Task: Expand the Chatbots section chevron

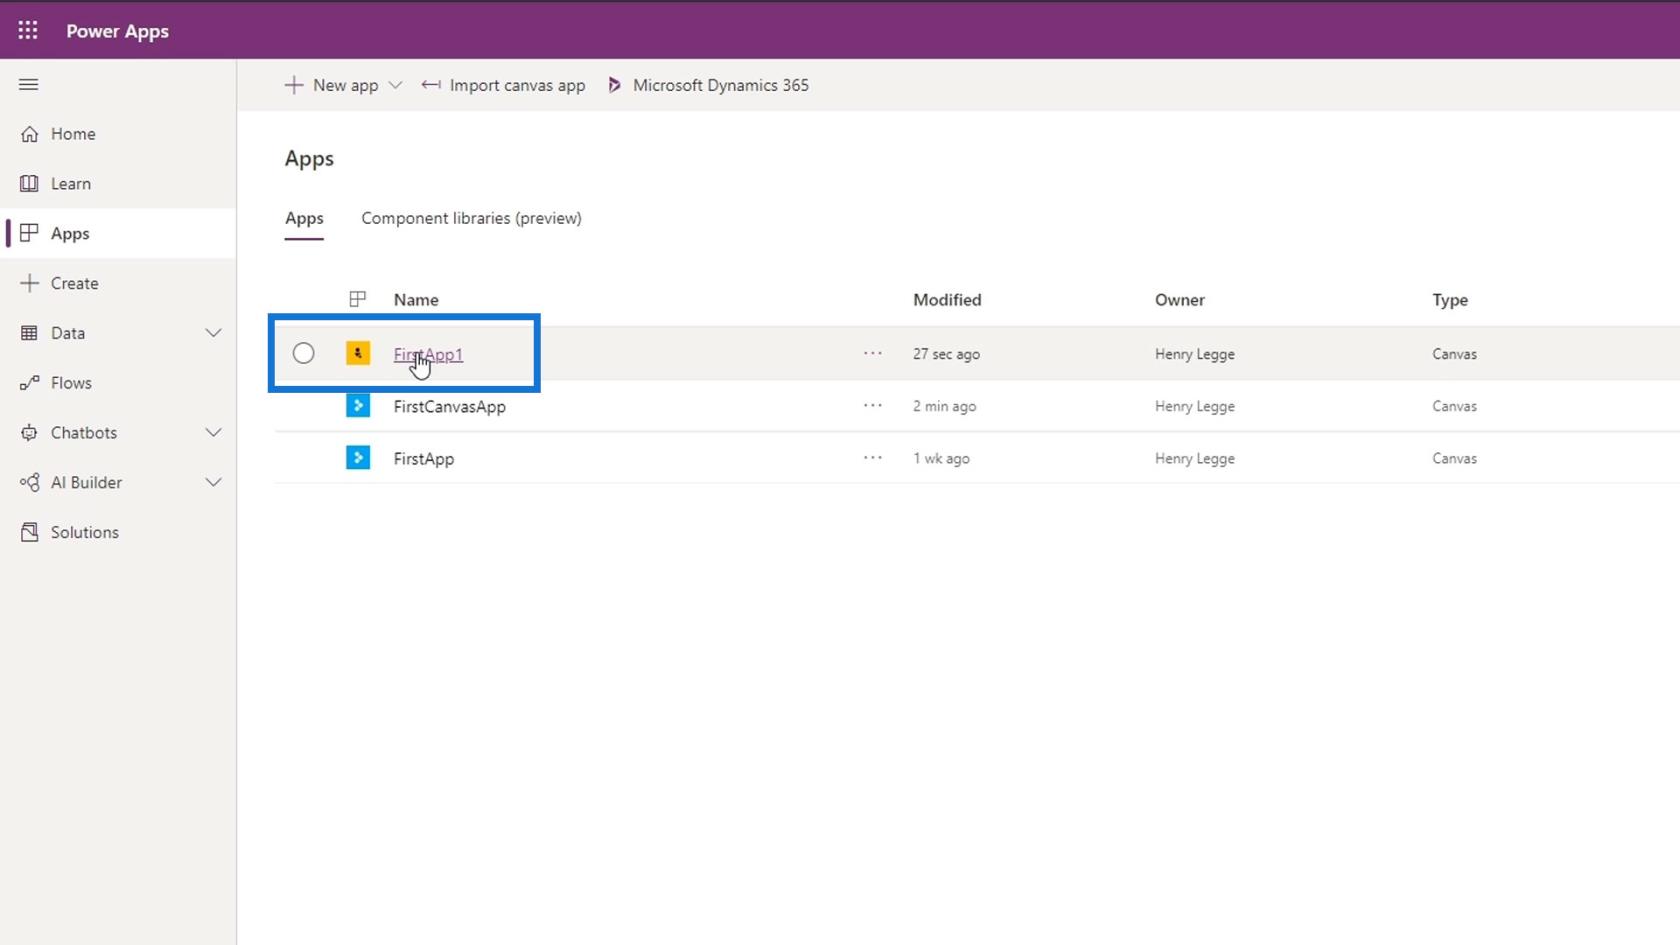Action: click(213, 433)
